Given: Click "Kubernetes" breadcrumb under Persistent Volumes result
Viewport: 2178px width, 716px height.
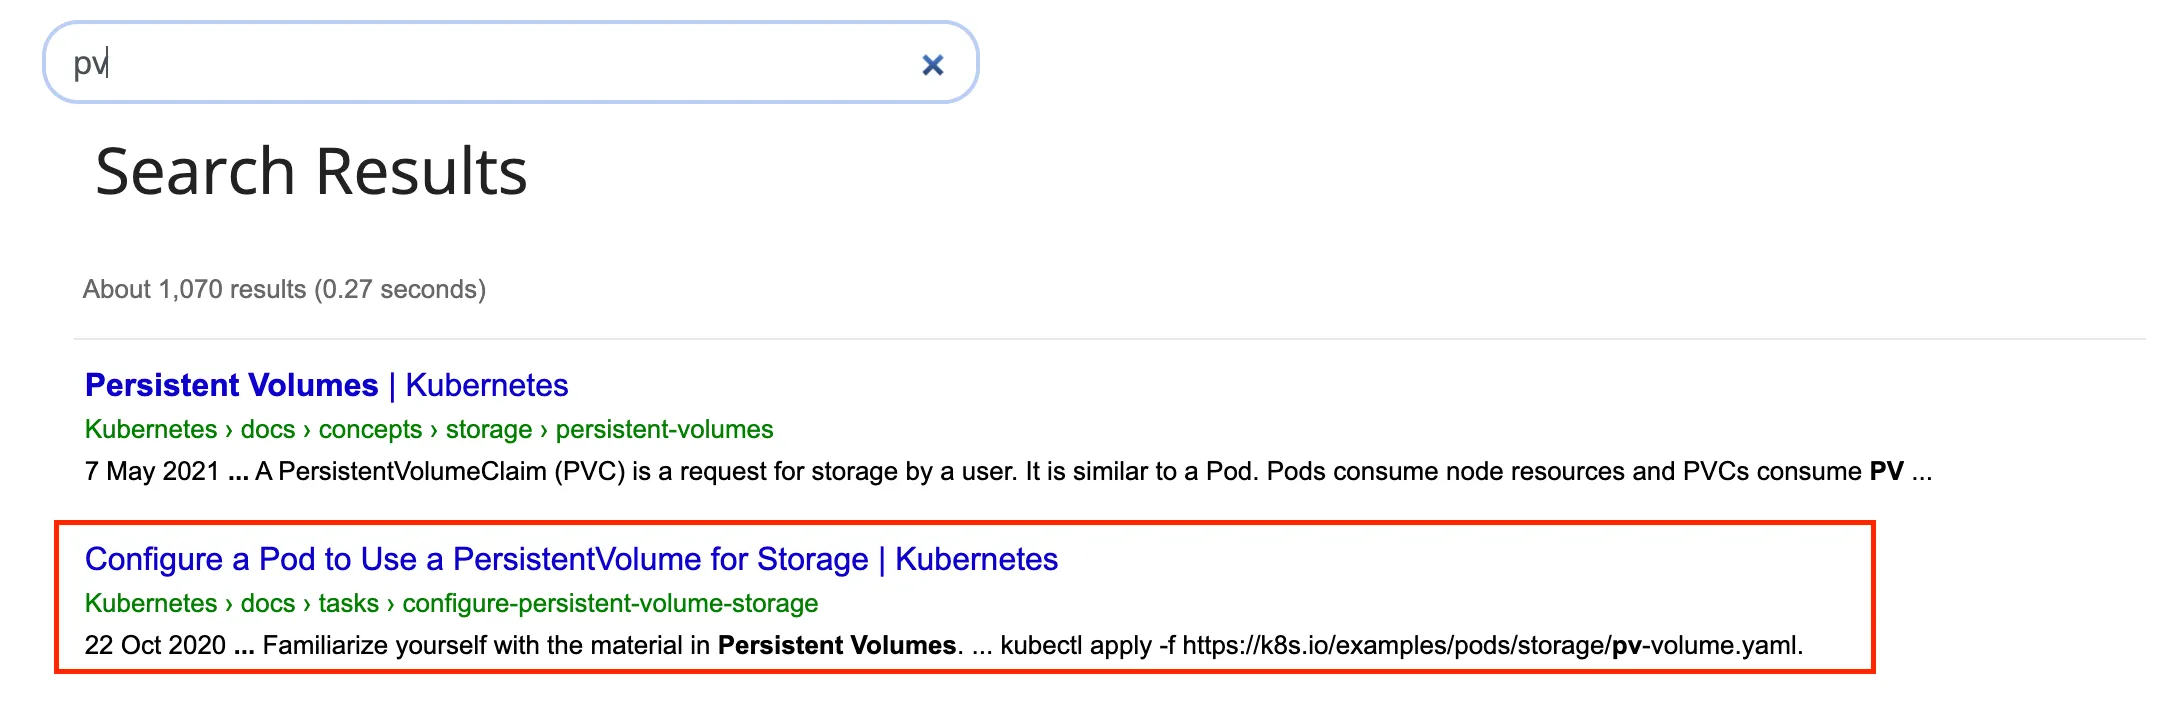Looking at the screenshot, I should [151, 429].
